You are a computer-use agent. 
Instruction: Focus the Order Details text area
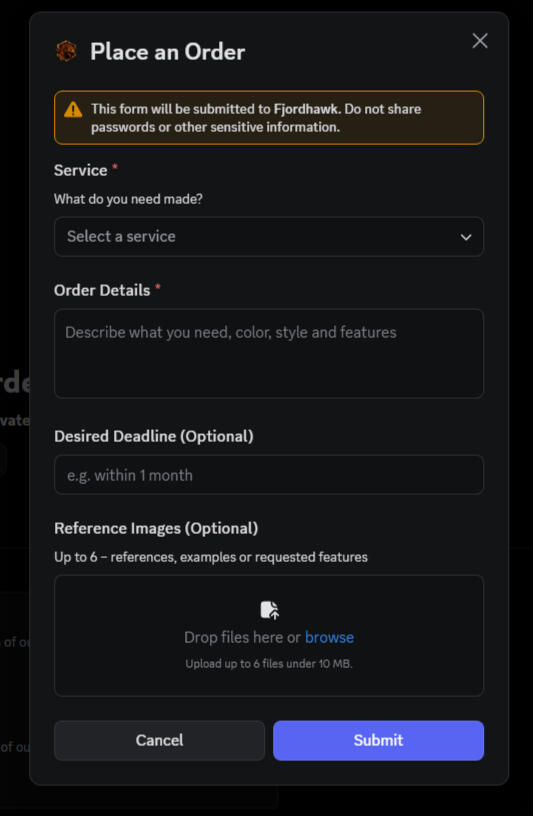click(x=269, y=353)
